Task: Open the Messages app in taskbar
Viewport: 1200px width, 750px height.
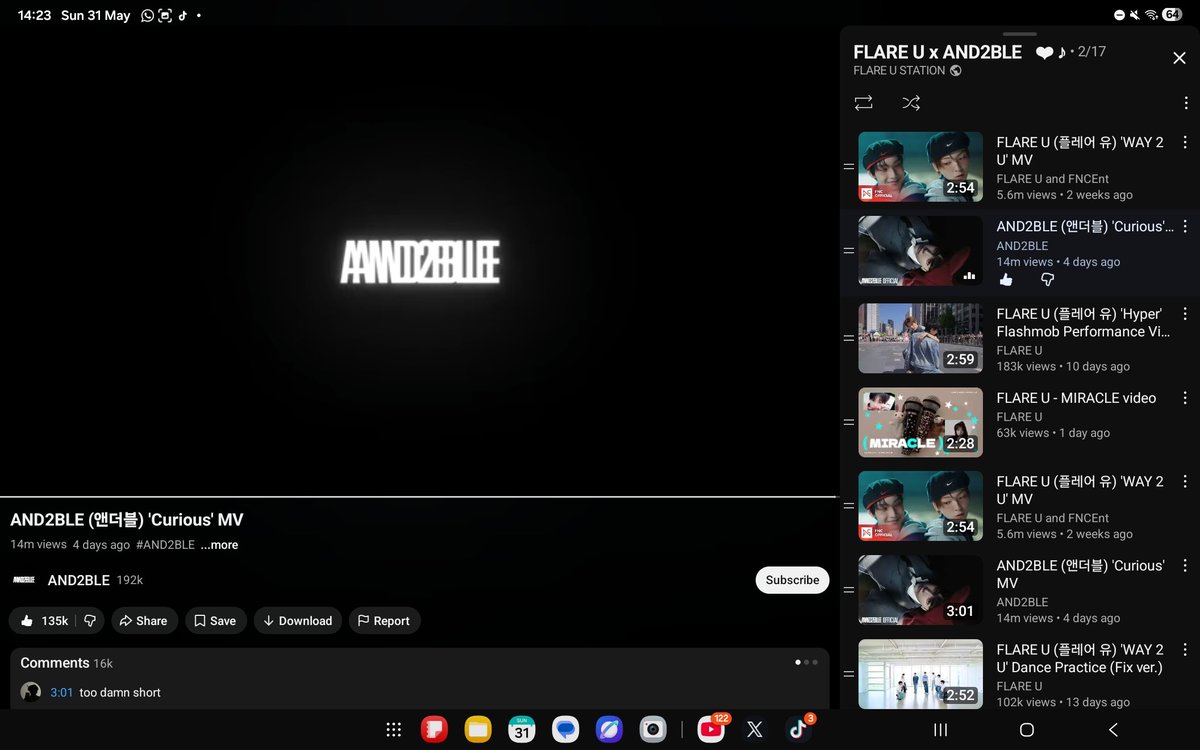Action: (x=566, y=730)
